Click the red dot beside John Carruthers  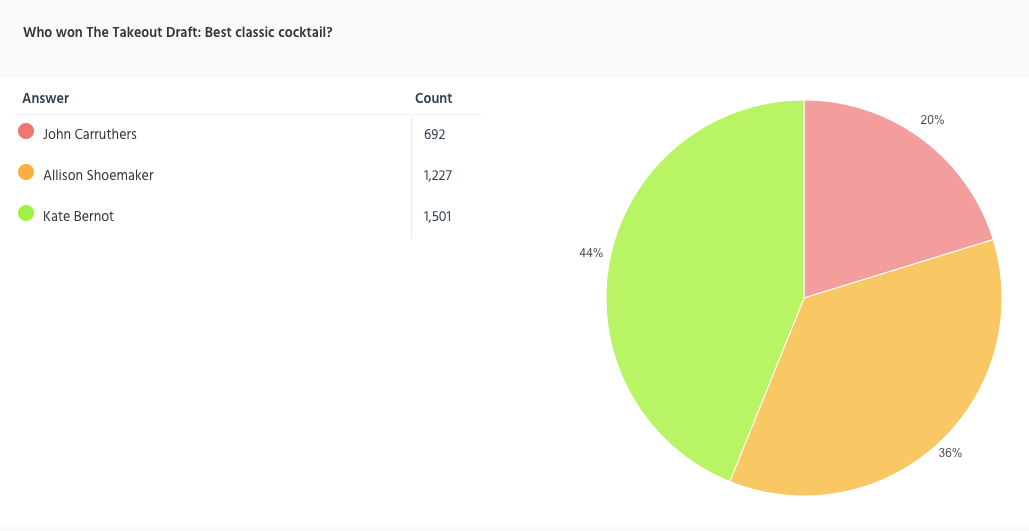pyautogui.click(x=26, y=132)
